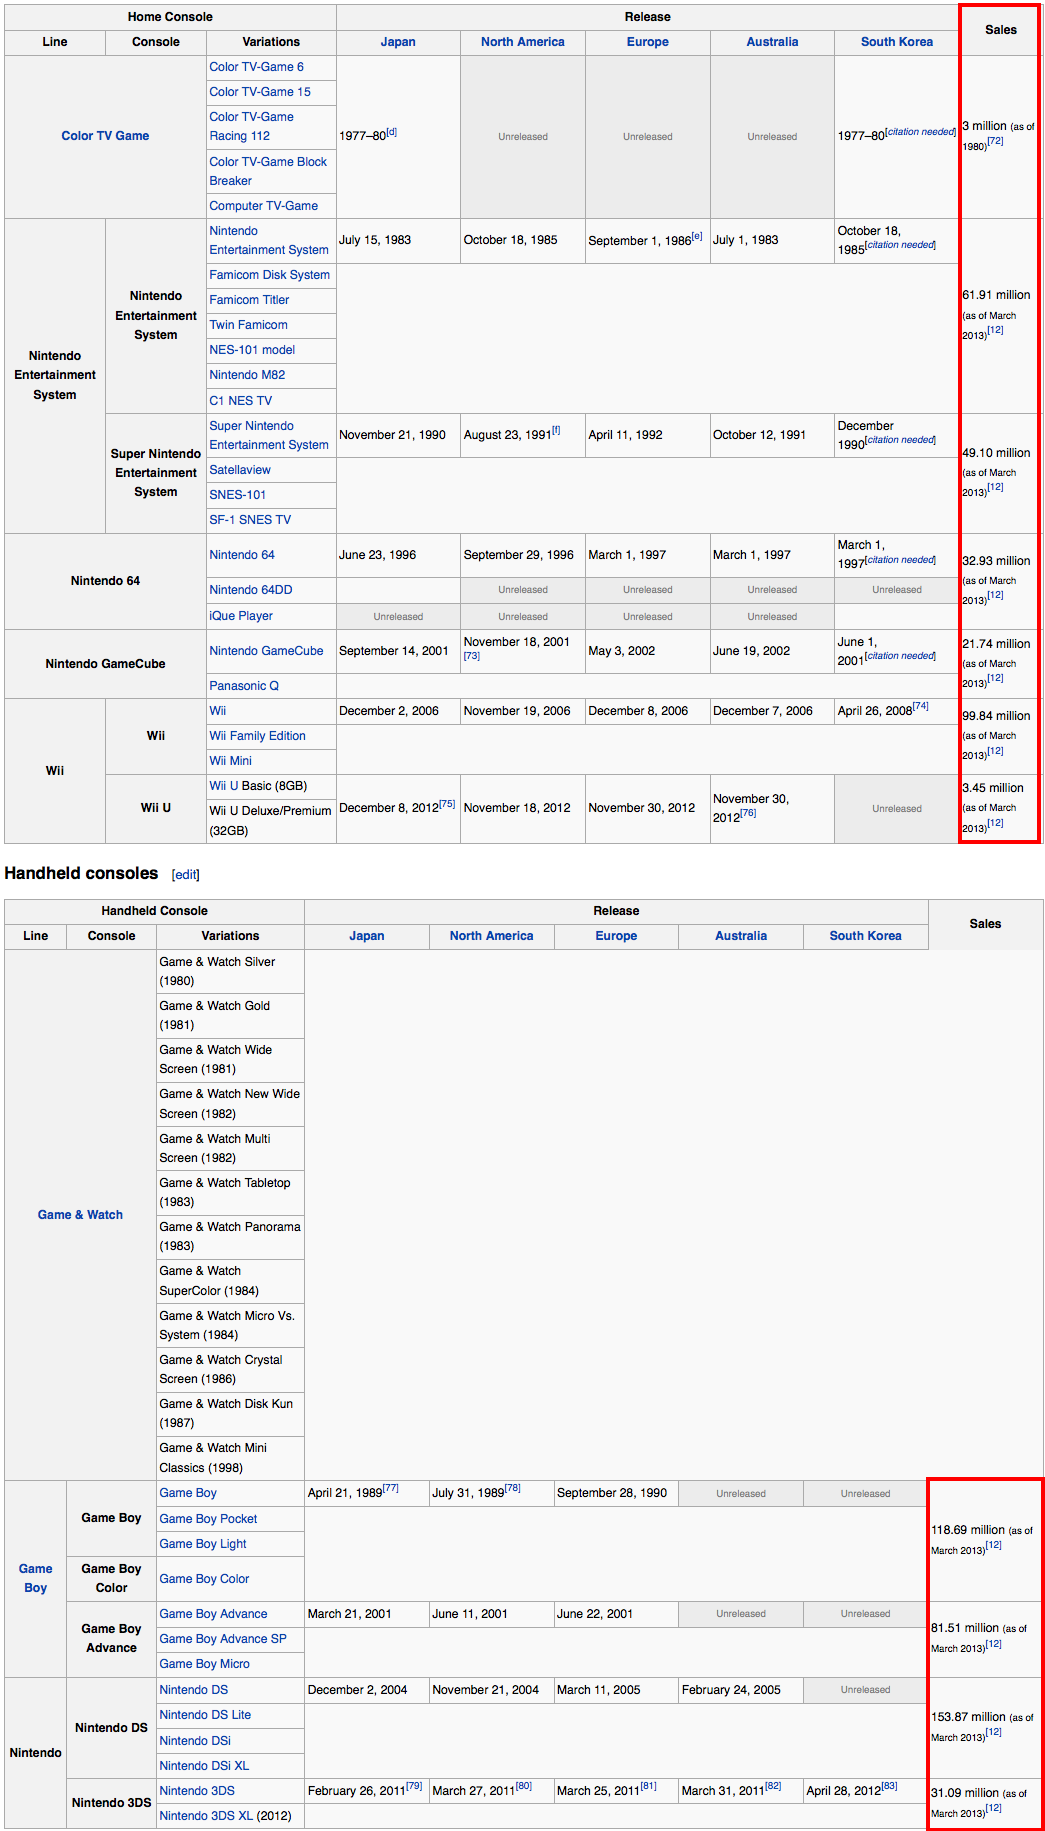Open citation 78 after July 31, 1989
Image resolution: width=1045 pixels, height=1831 pixels.
[x=512, y=1488]
